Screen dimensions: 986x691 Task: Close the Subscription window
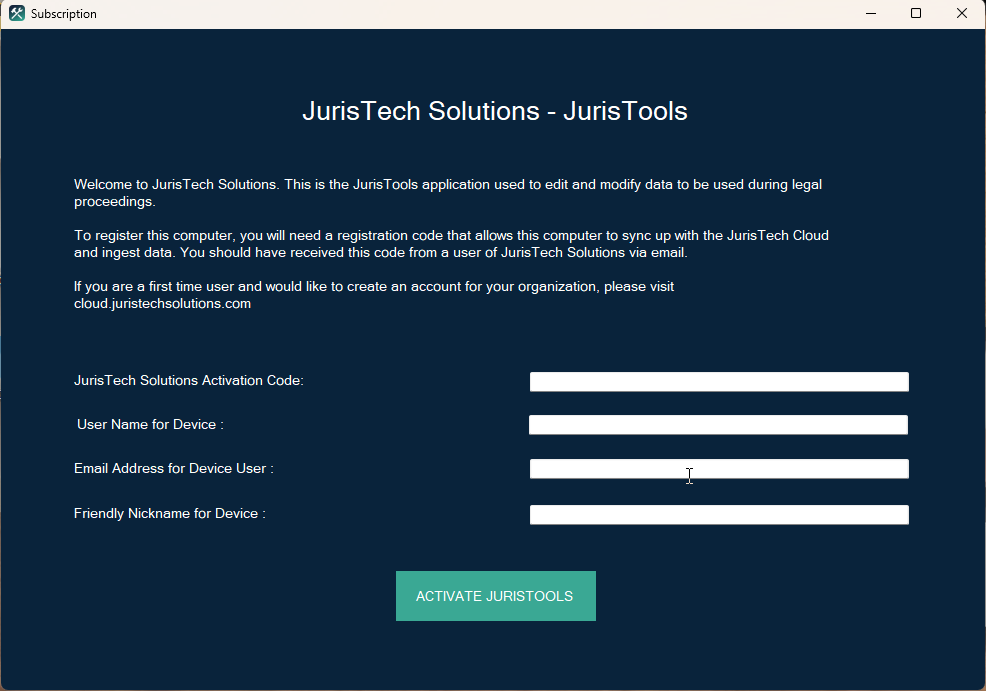tap(961, 13)
